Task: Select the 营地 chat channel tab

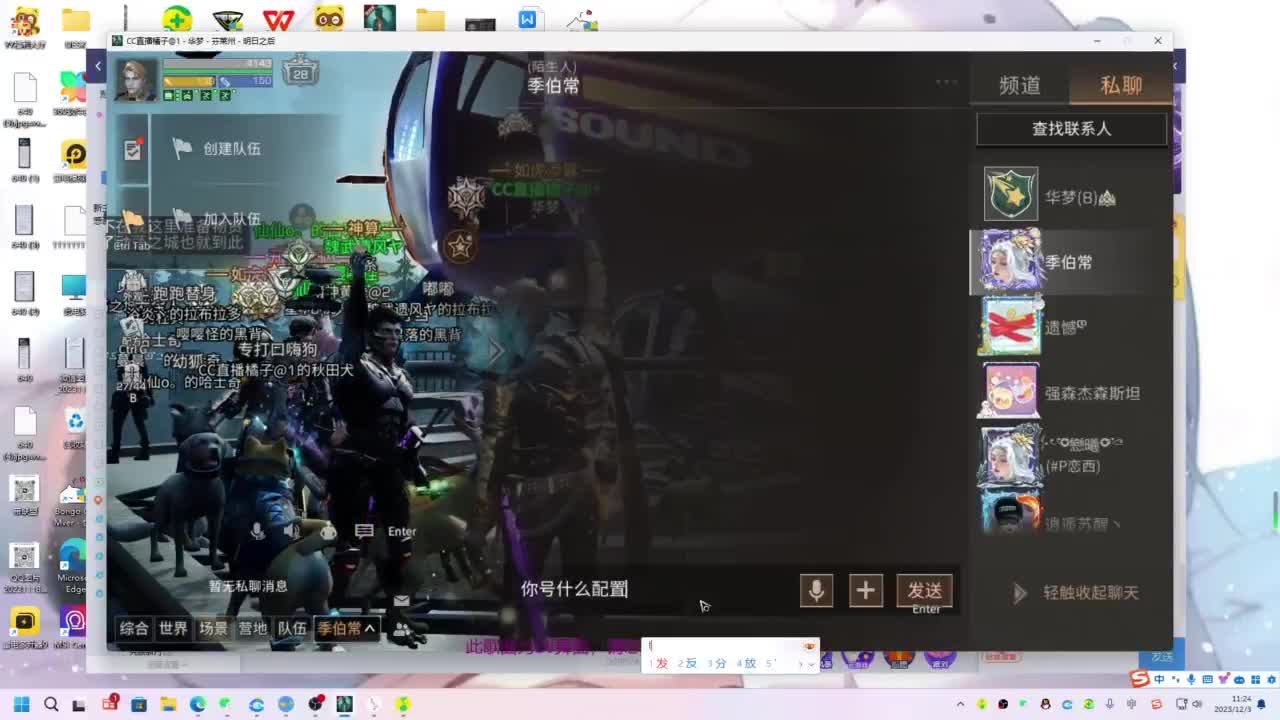Action: [252, 628]
